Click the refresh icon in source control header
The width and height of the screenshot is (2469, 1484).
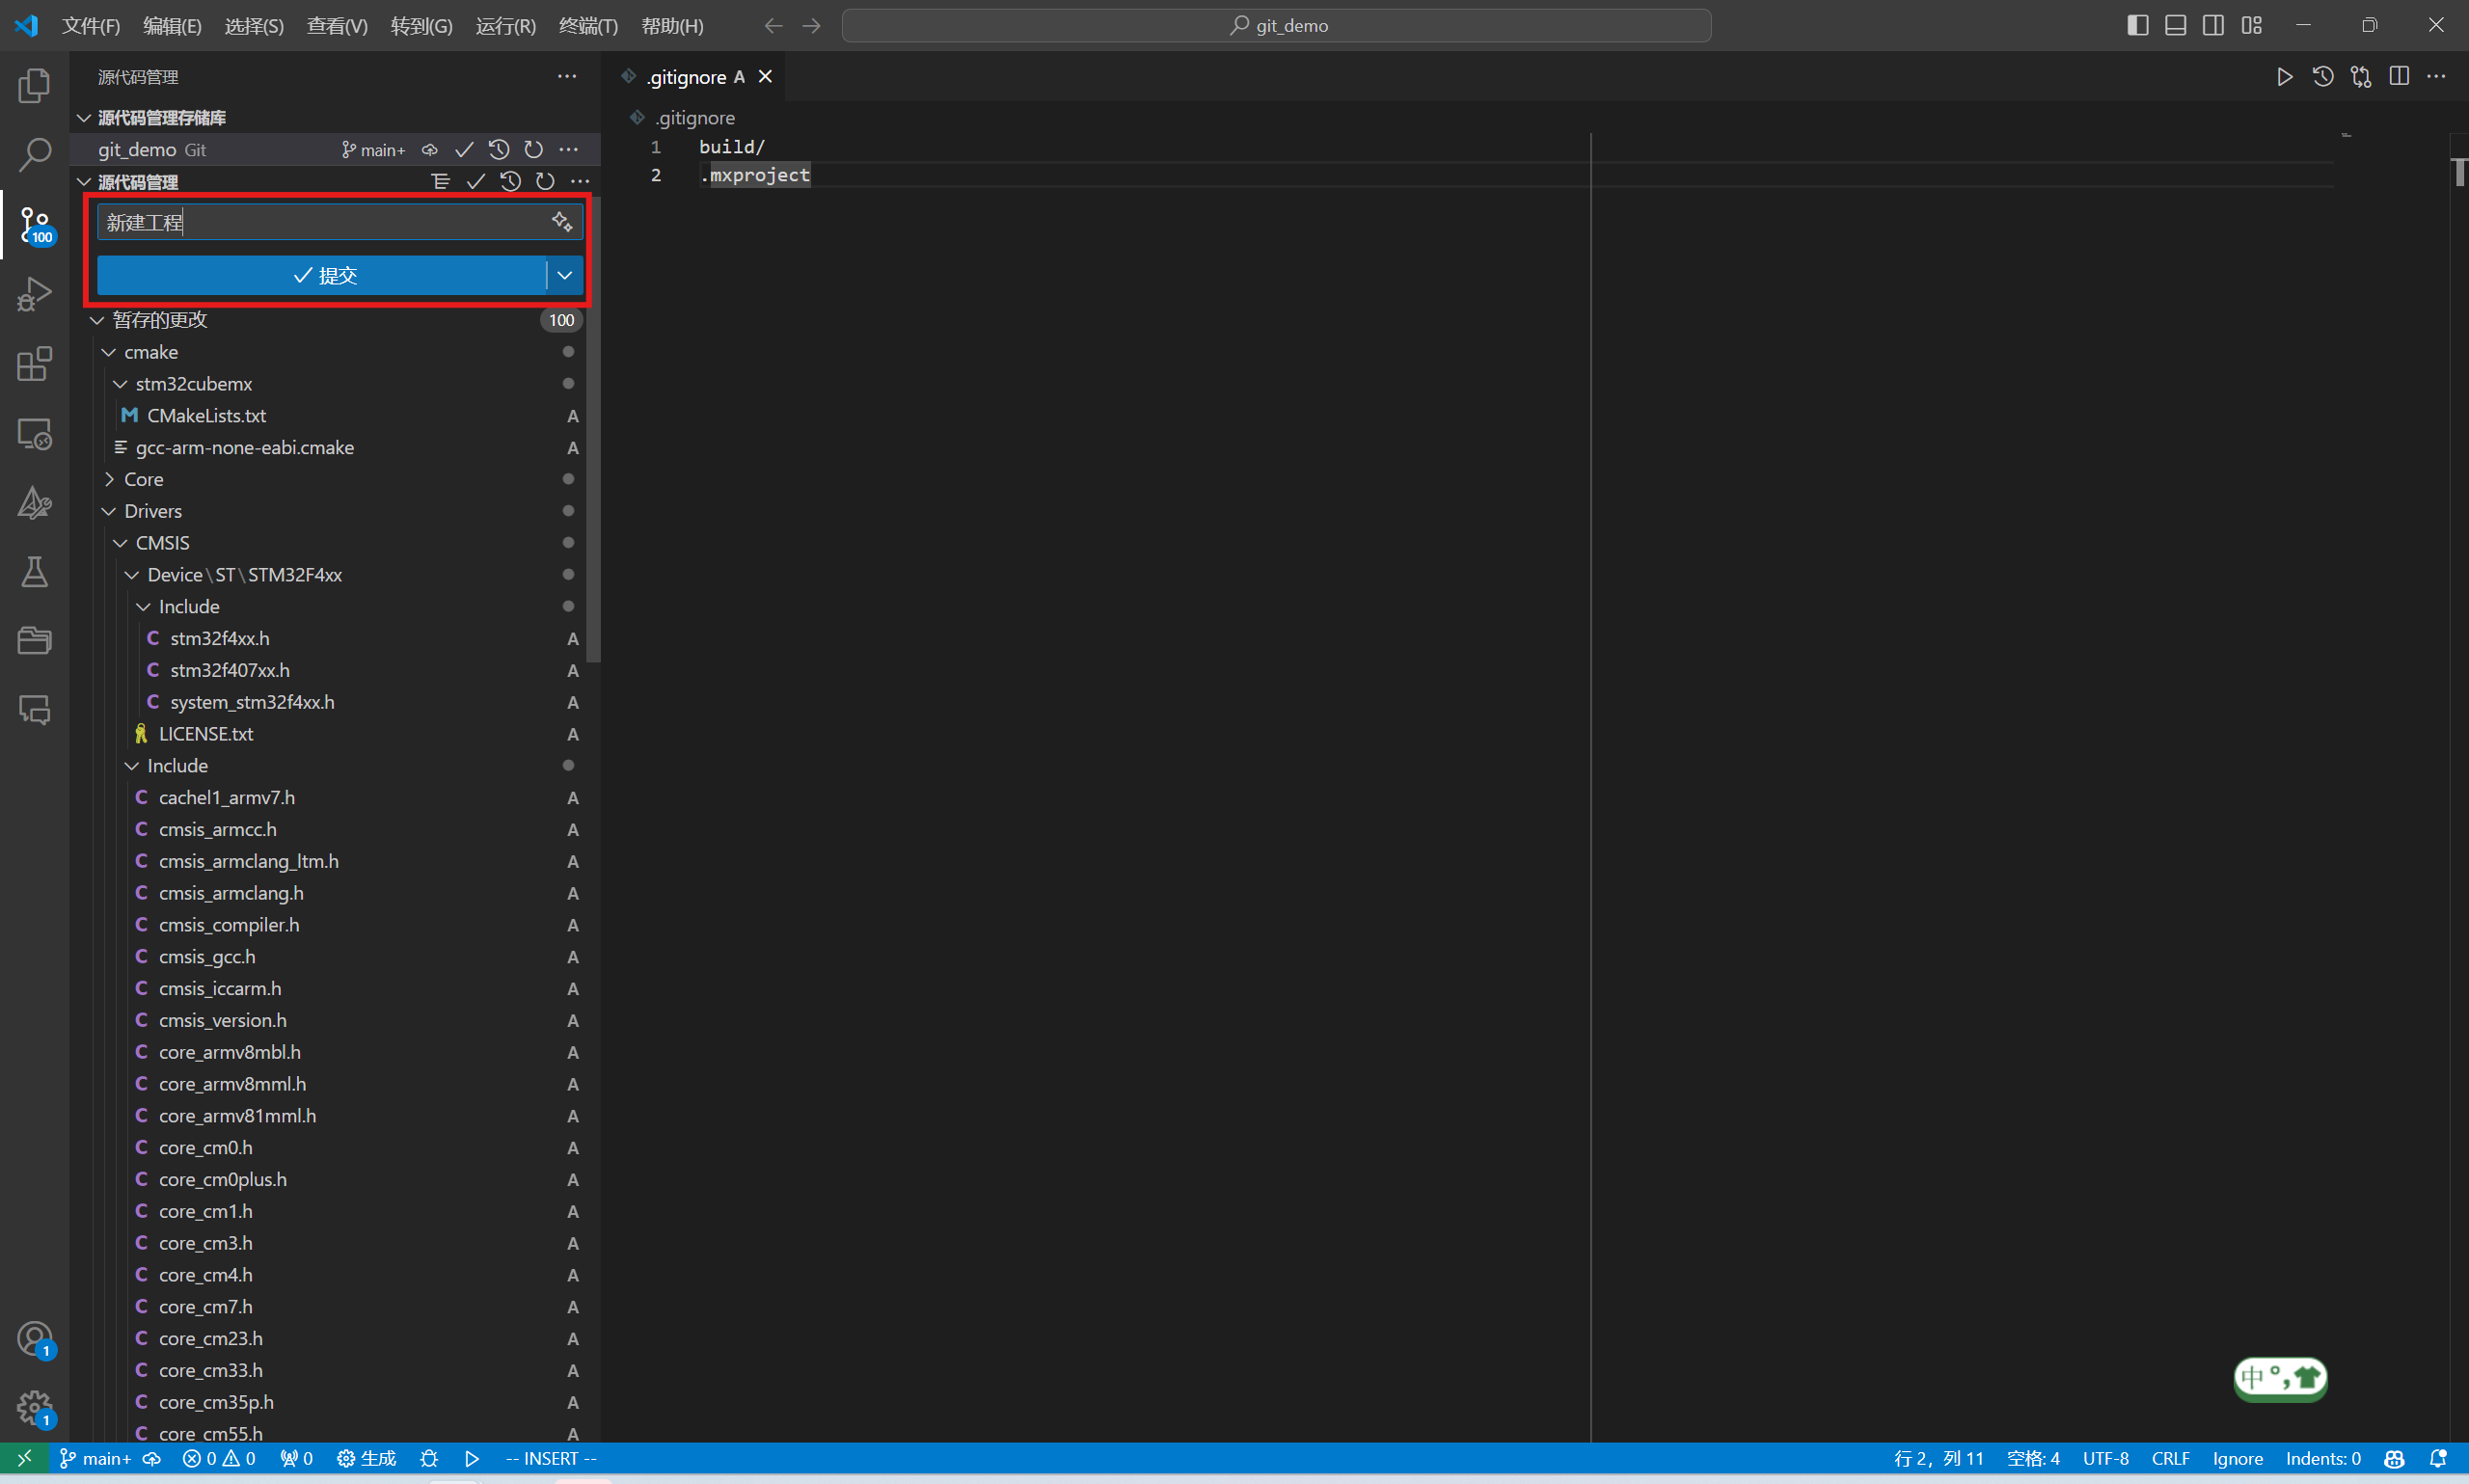[x=545, y=181]
